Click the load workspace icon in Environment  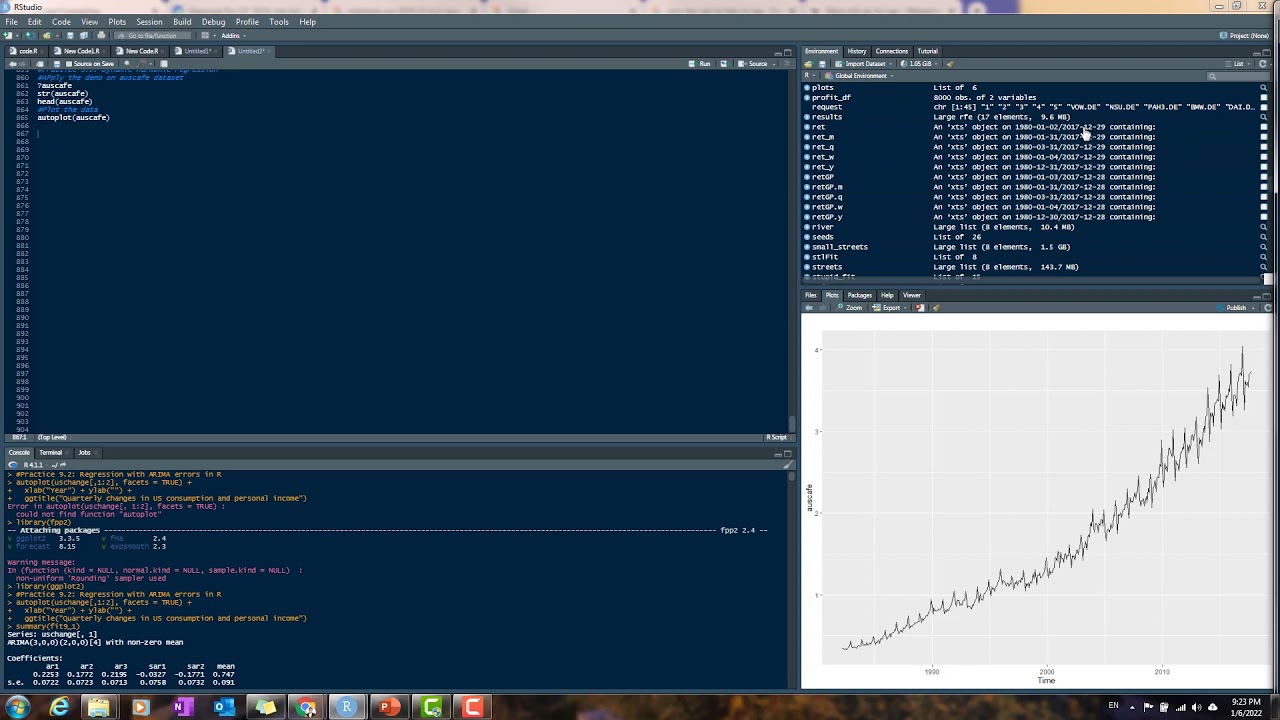808,64
